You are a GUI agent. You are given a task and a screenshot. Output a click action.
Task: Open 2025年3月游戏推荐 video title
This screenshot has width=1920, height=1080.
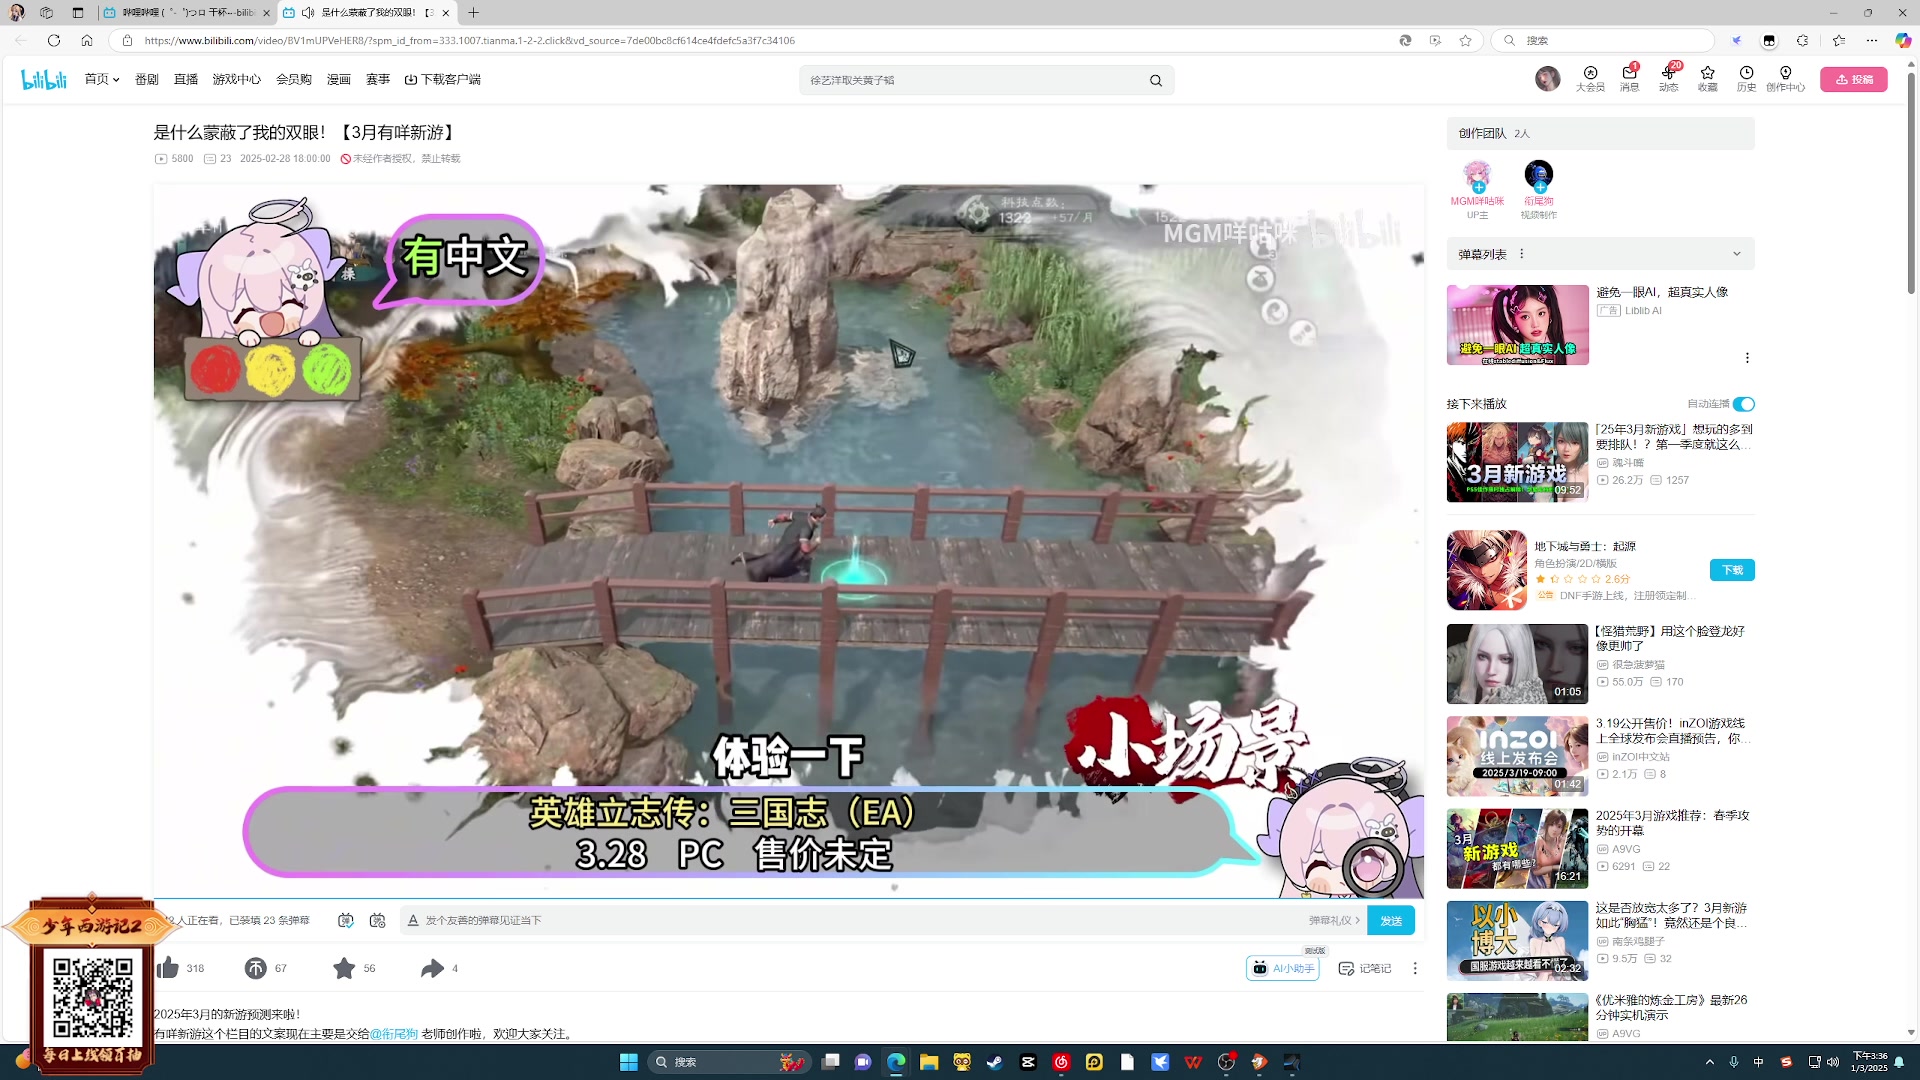tap(1672, 823)
